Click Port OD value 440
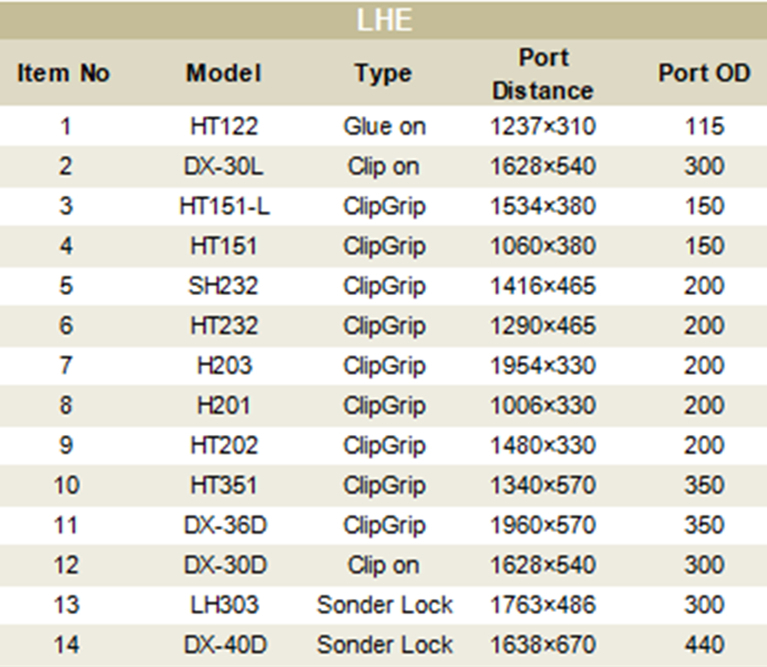This screenshot has height=667, width=767. point(704,645)
